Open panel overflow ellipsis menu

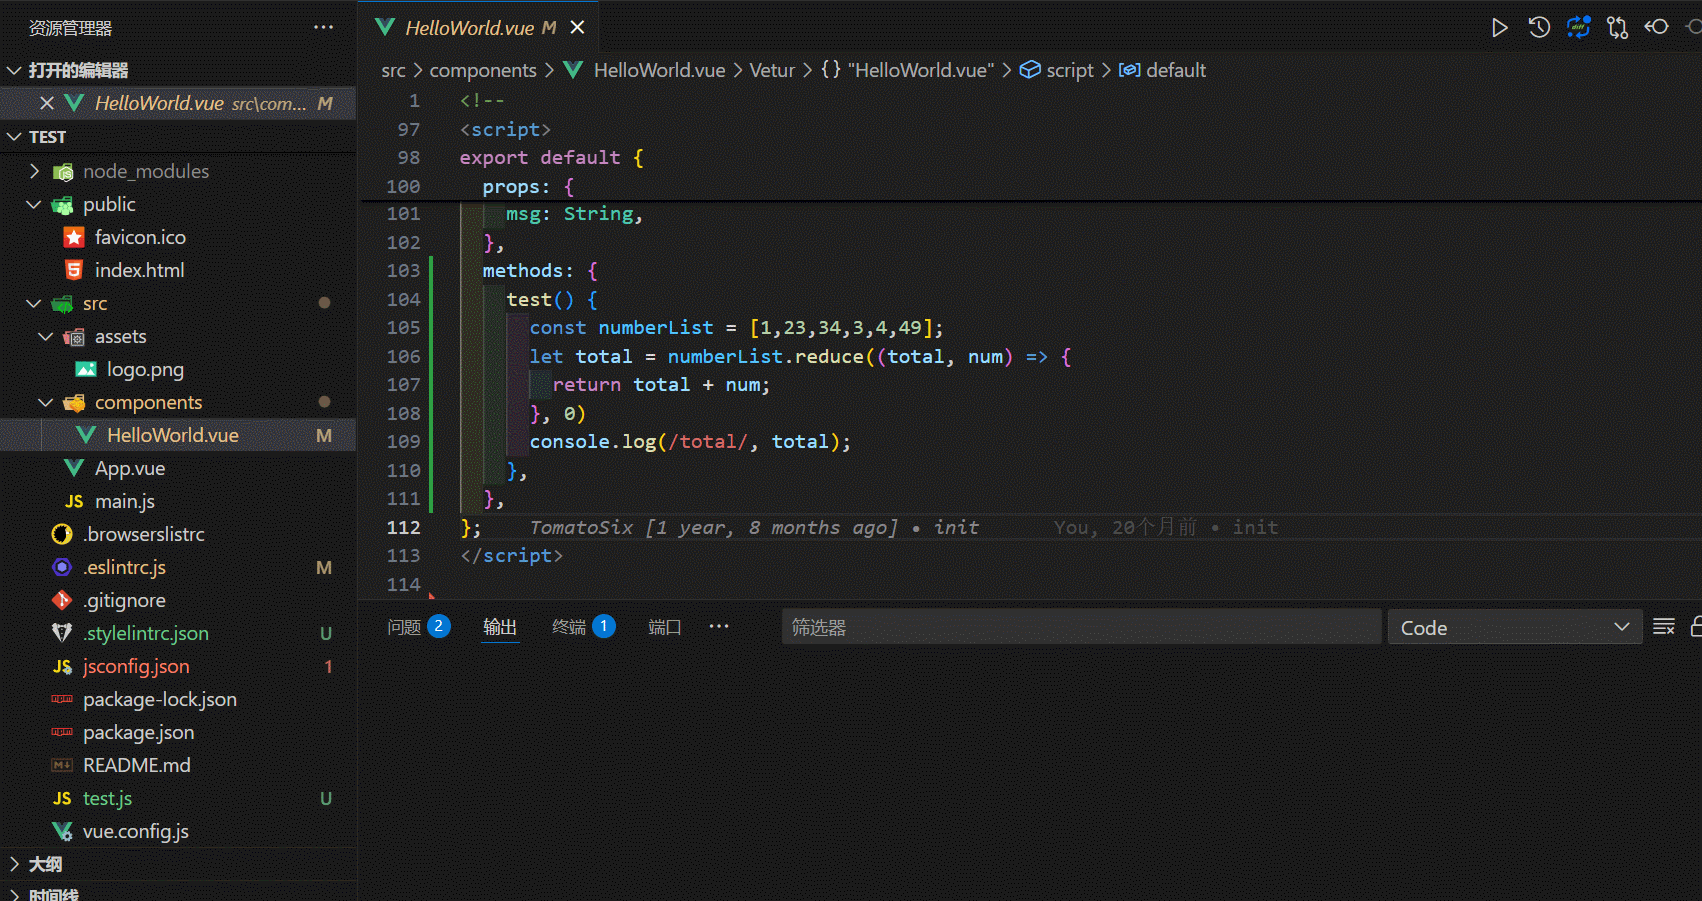click(x=719, y=626)
